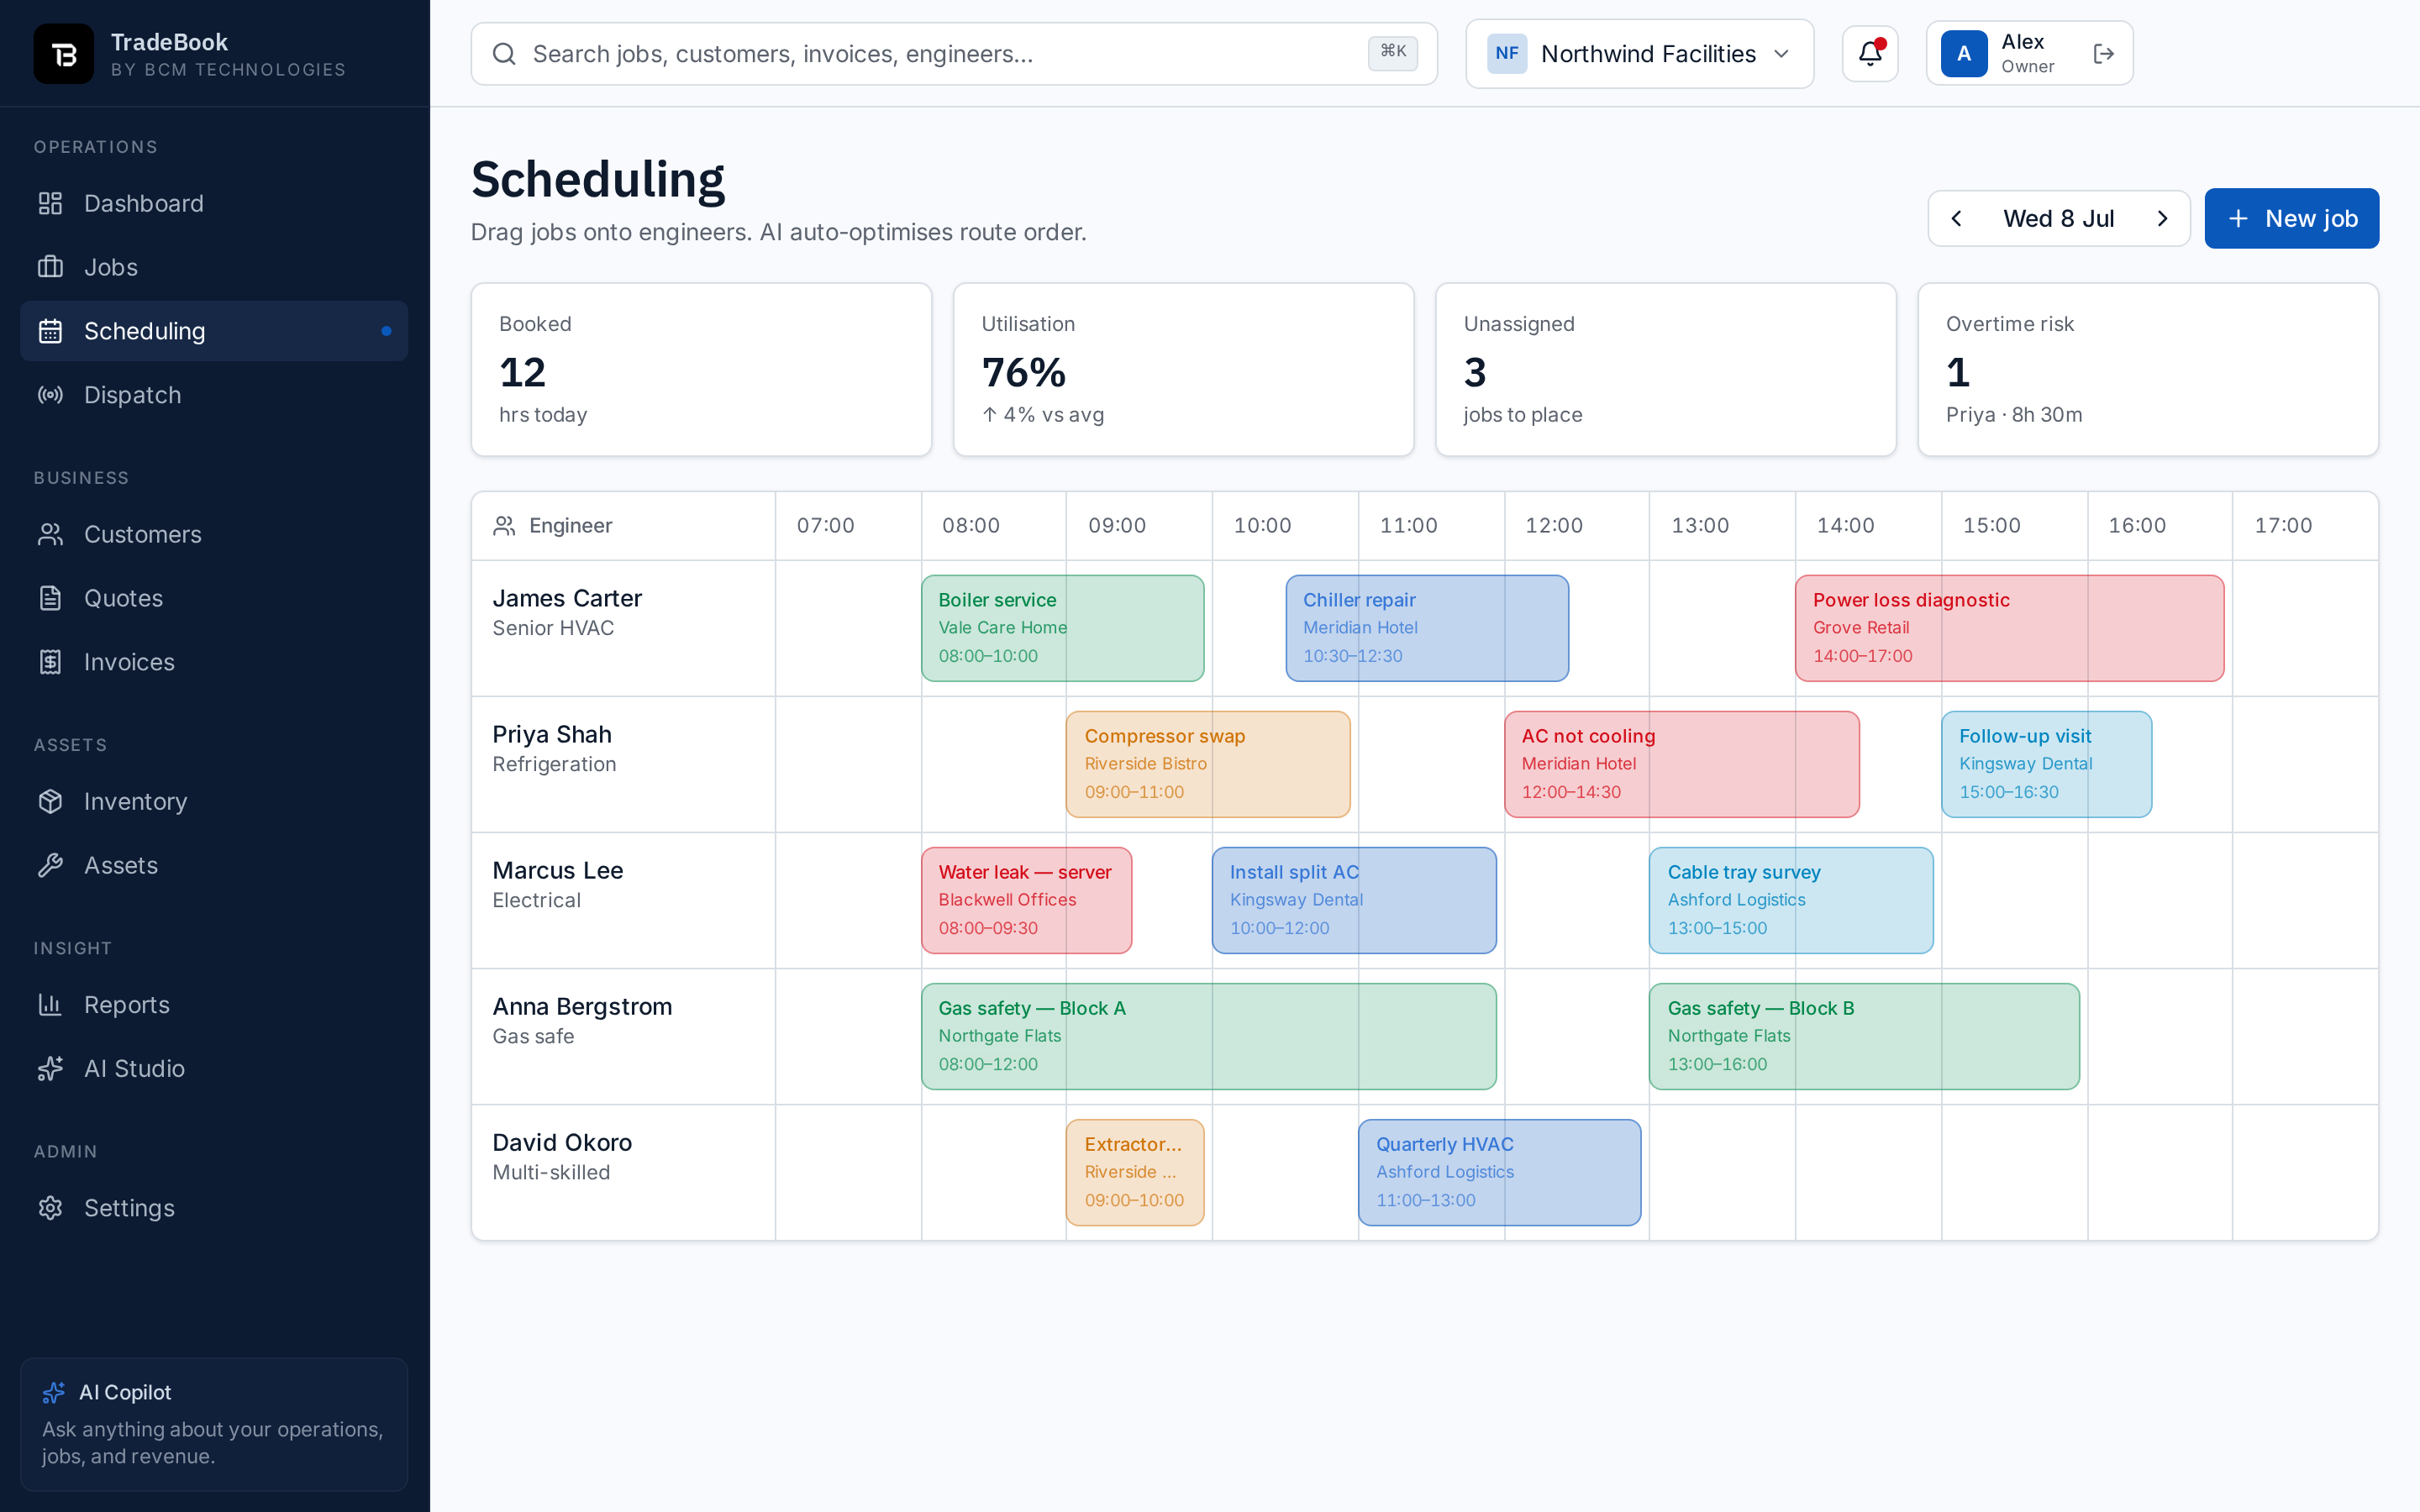Click the AI Copilot sparkle icon
The width and height of the screenshot is (2420, 1512).
54,1392
